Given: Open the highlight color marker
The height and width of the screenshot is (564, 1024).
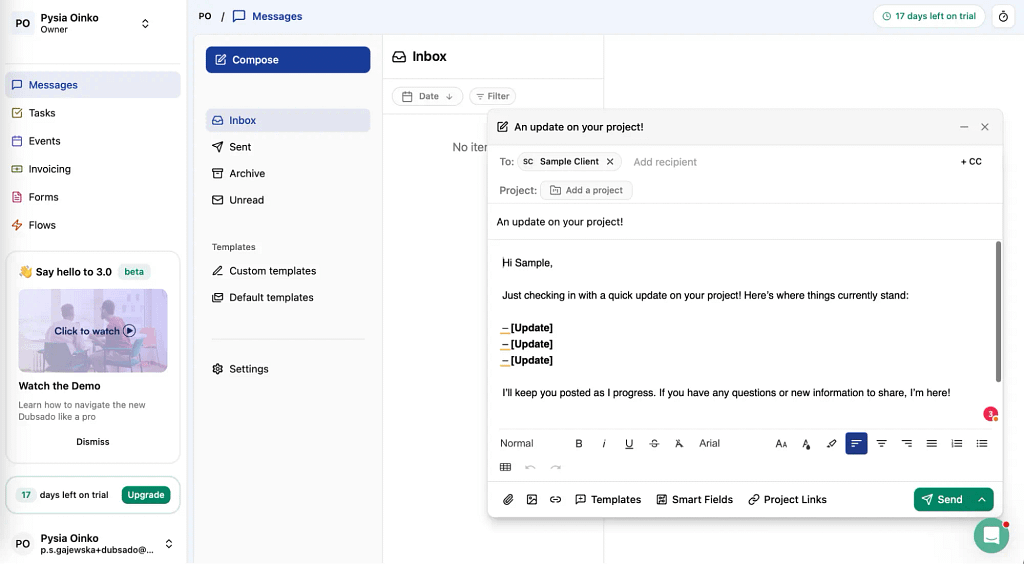Looking at the screenshot, I should click(x=831, y=443).
